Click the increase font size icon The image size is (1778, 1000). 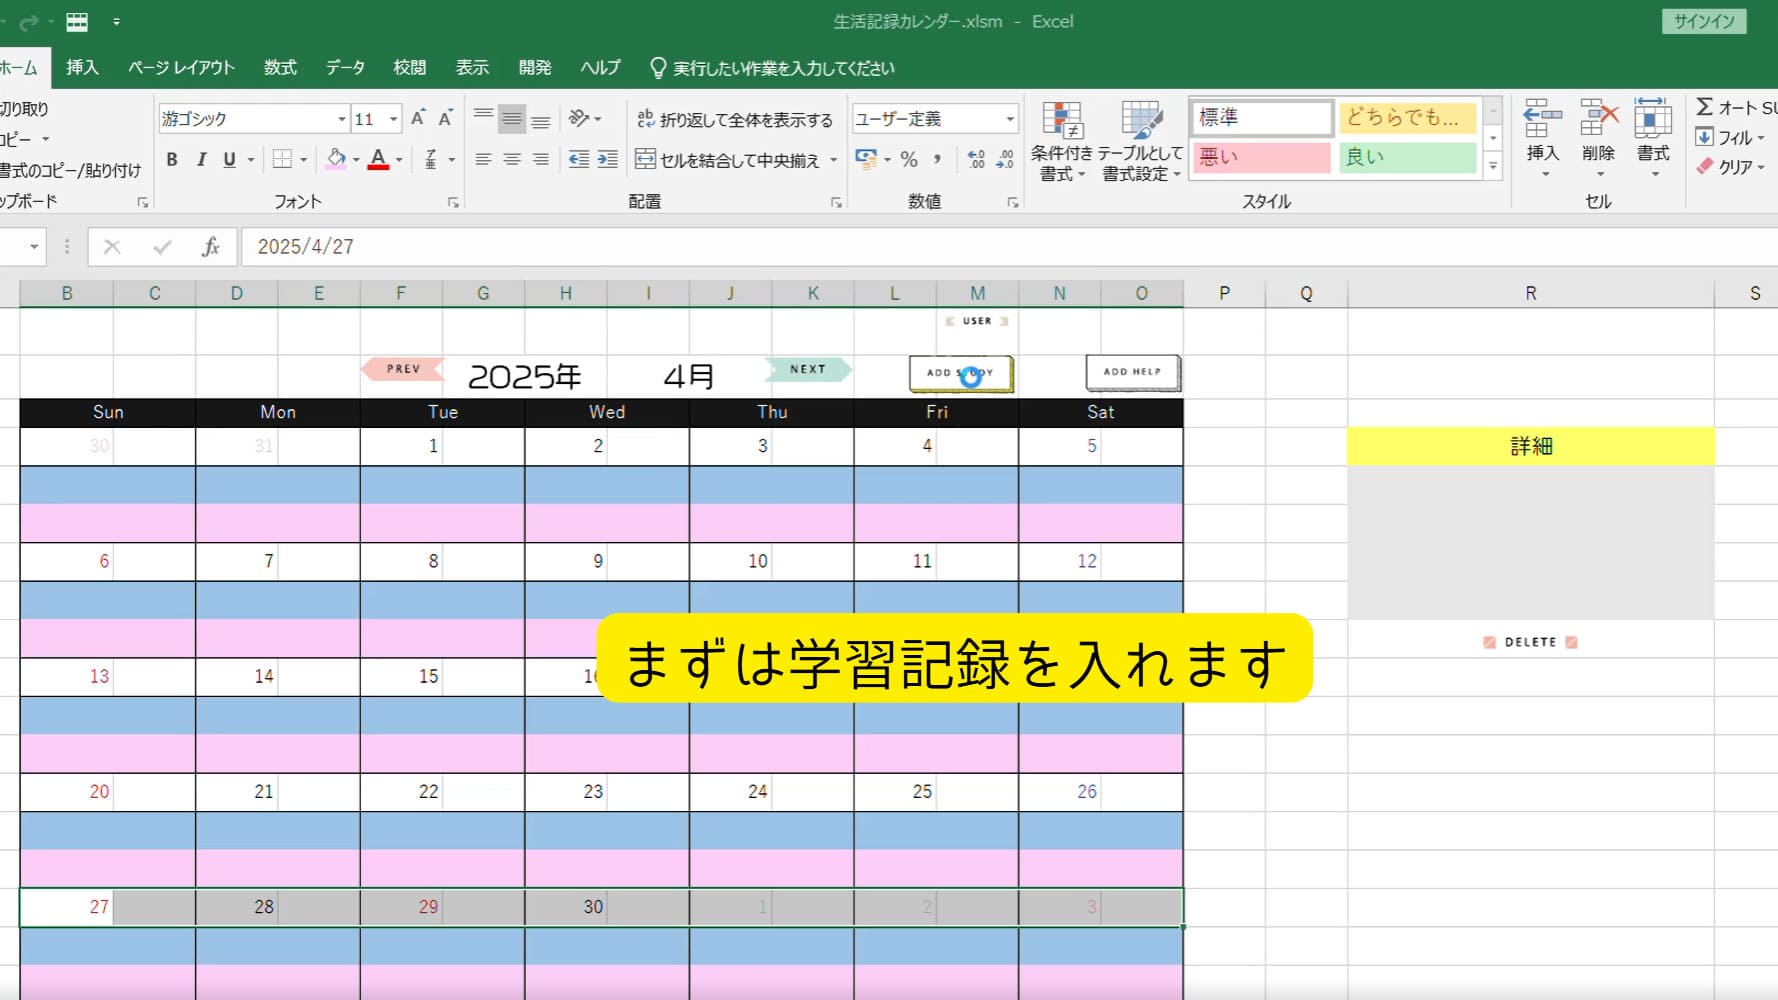coord(418,119)
